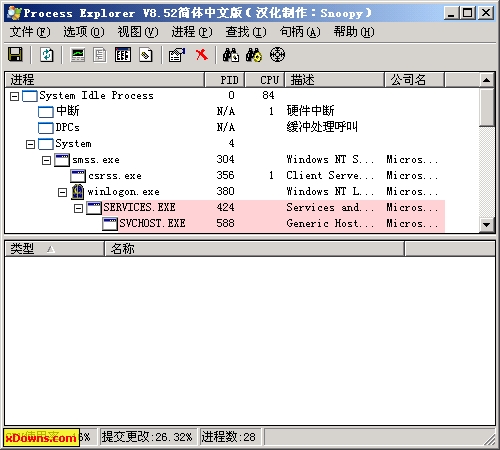500x450 pixels.
Task: Open the 查找(I) menu
Action: [246, 32]
